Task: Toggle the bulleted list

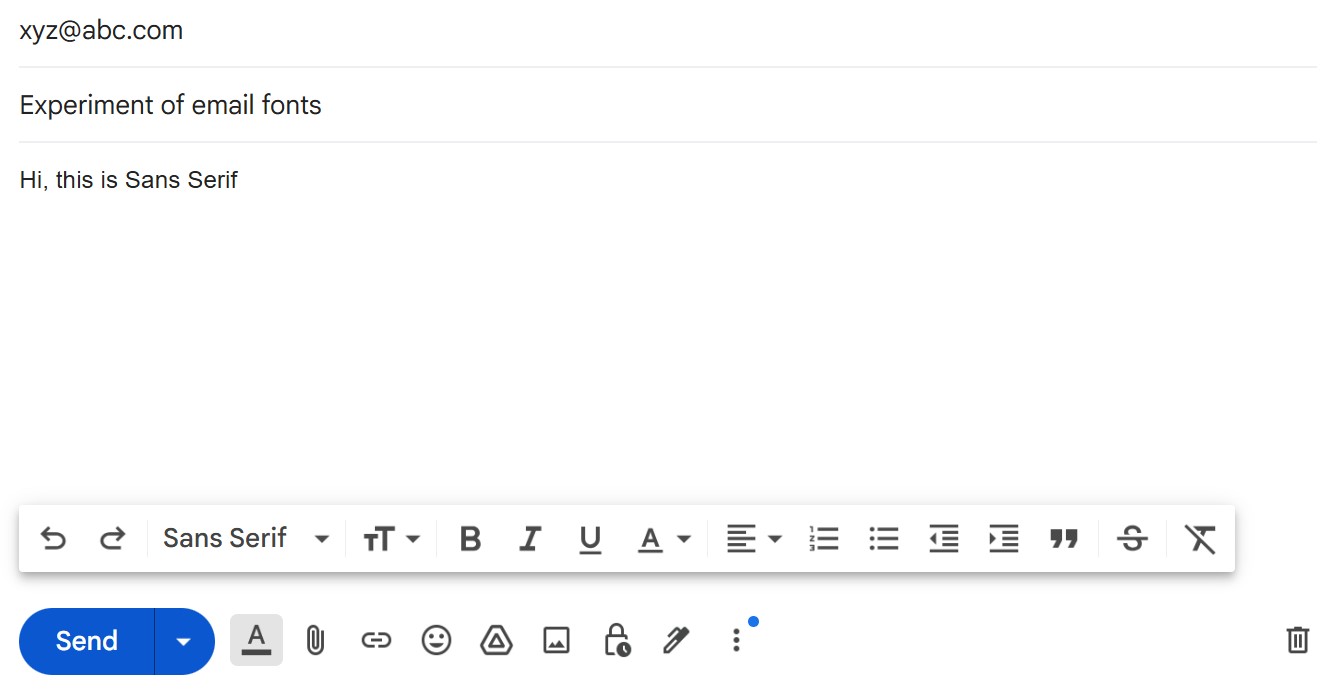Action: coord(884,538)
